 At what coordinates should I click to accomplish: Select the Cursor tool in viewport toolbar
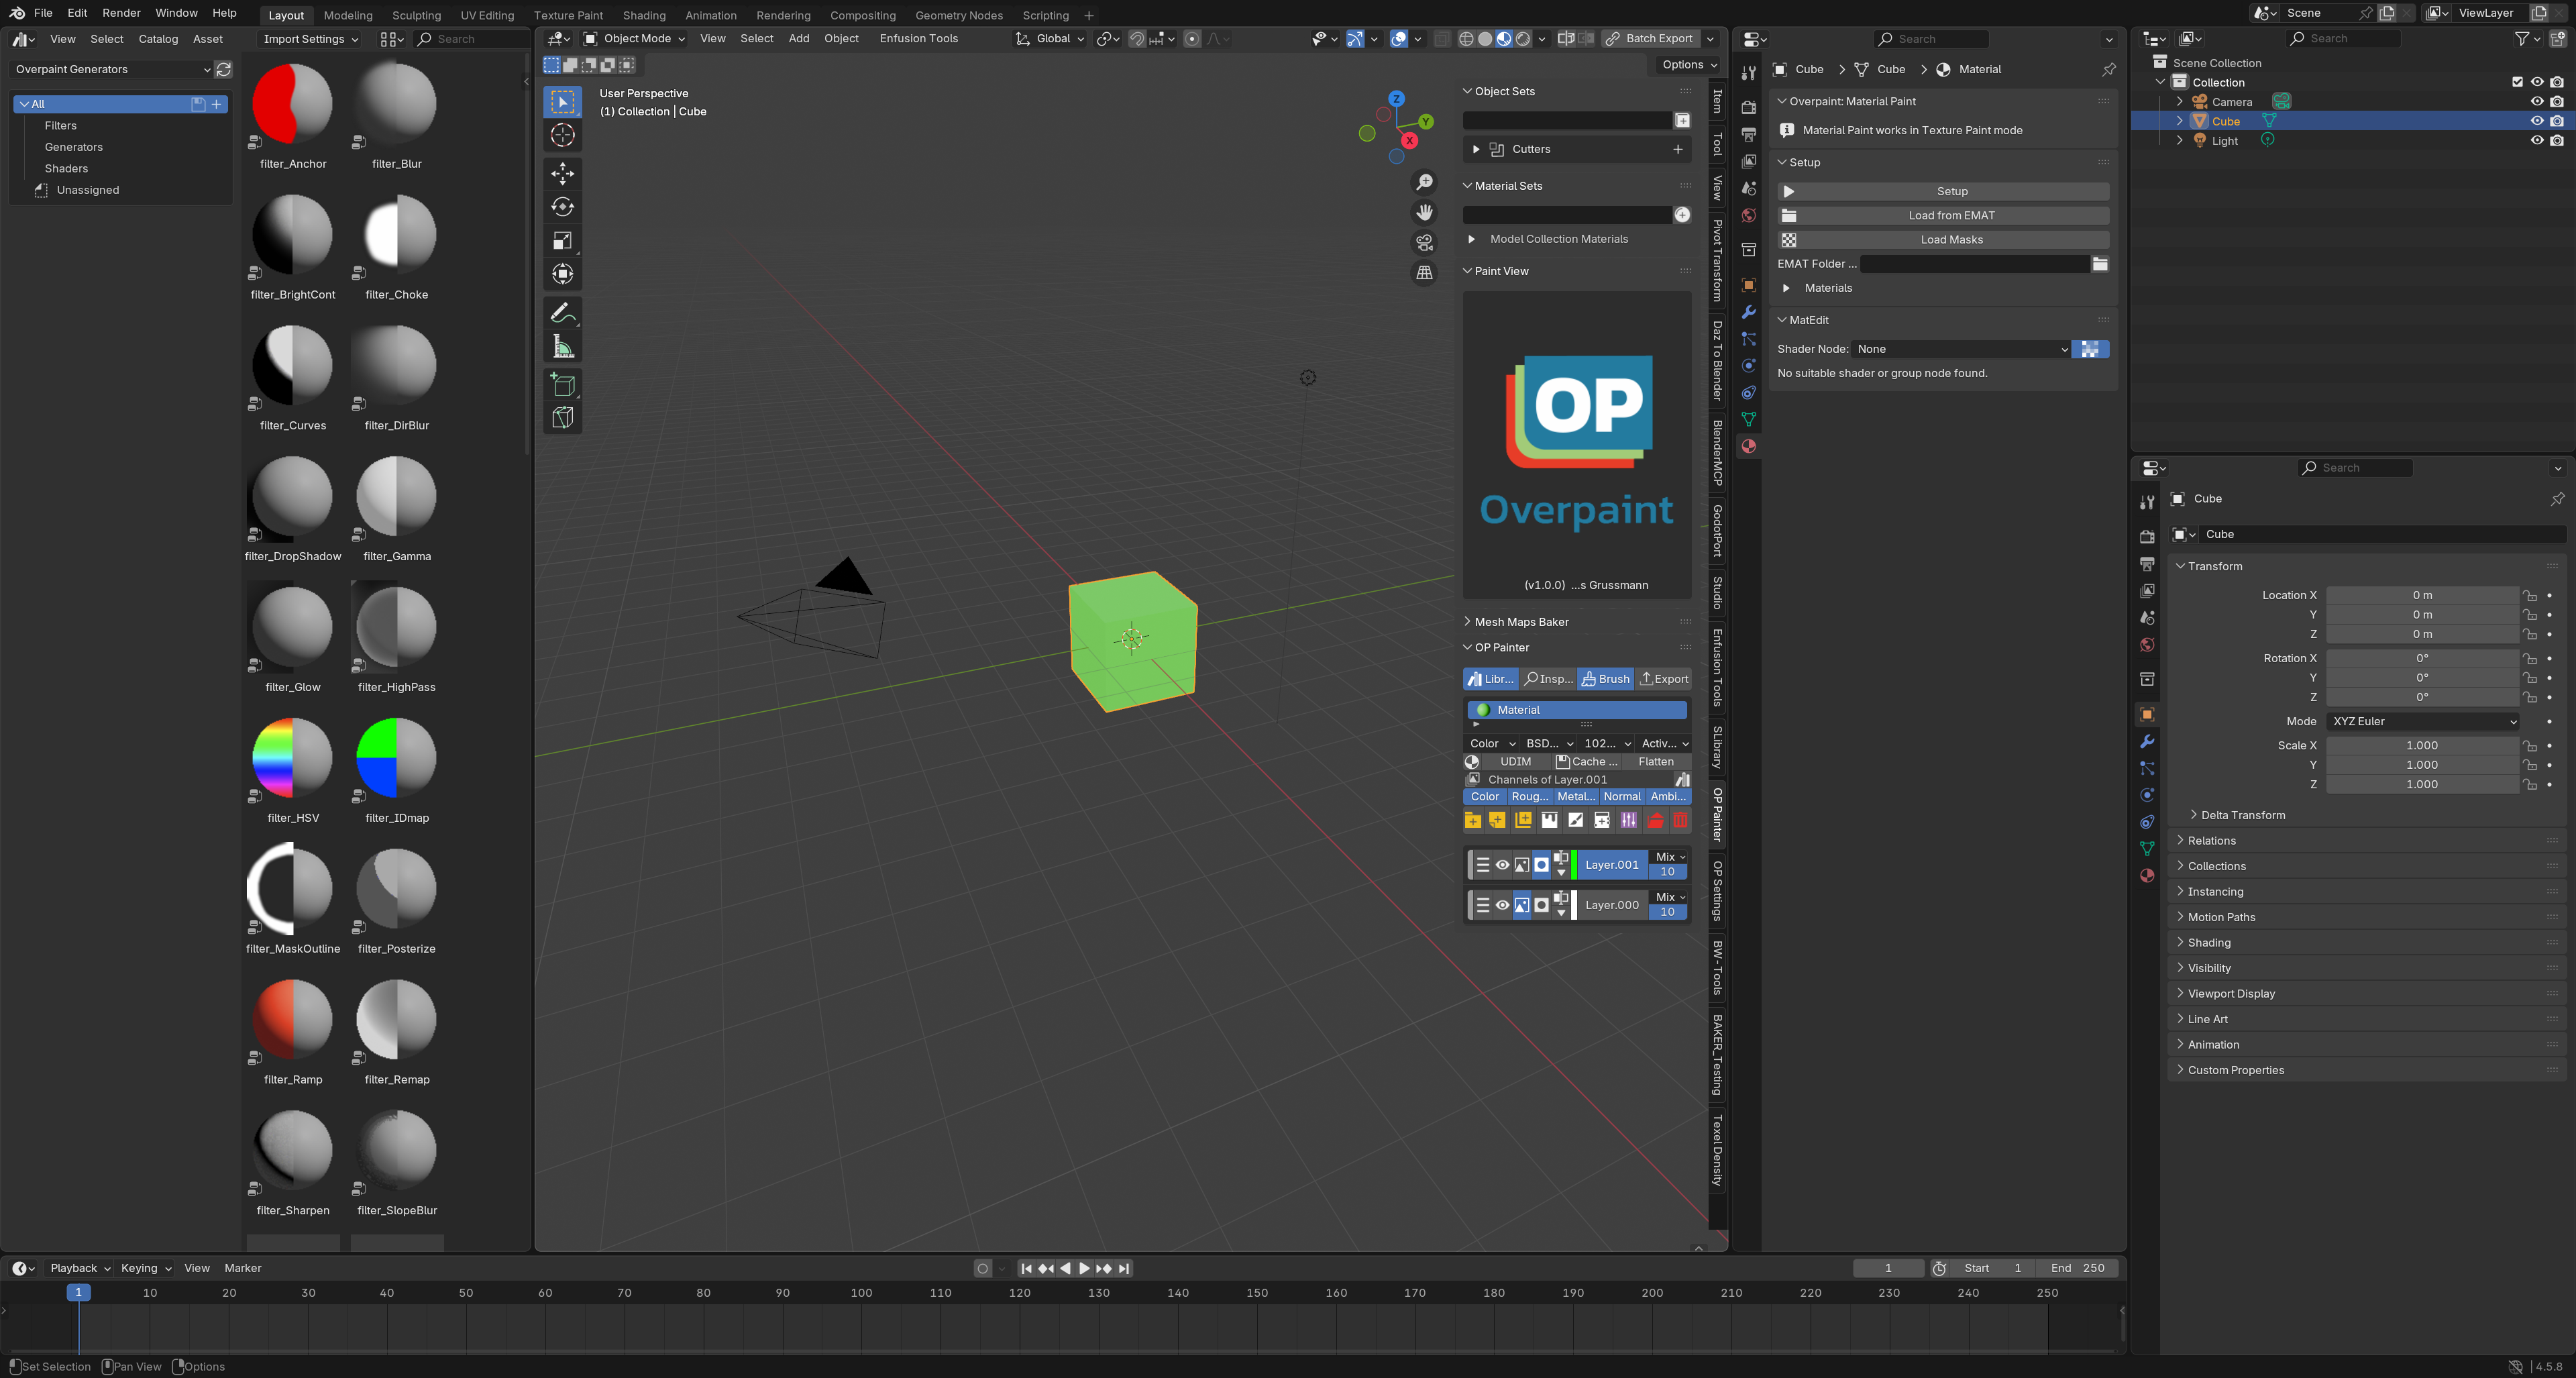[x=563, y=136]
